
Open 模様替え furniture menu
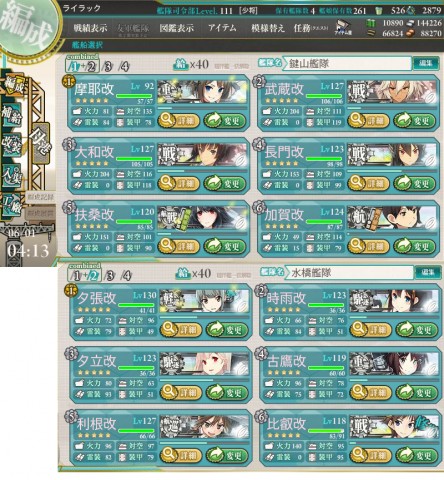click(268, 28)
